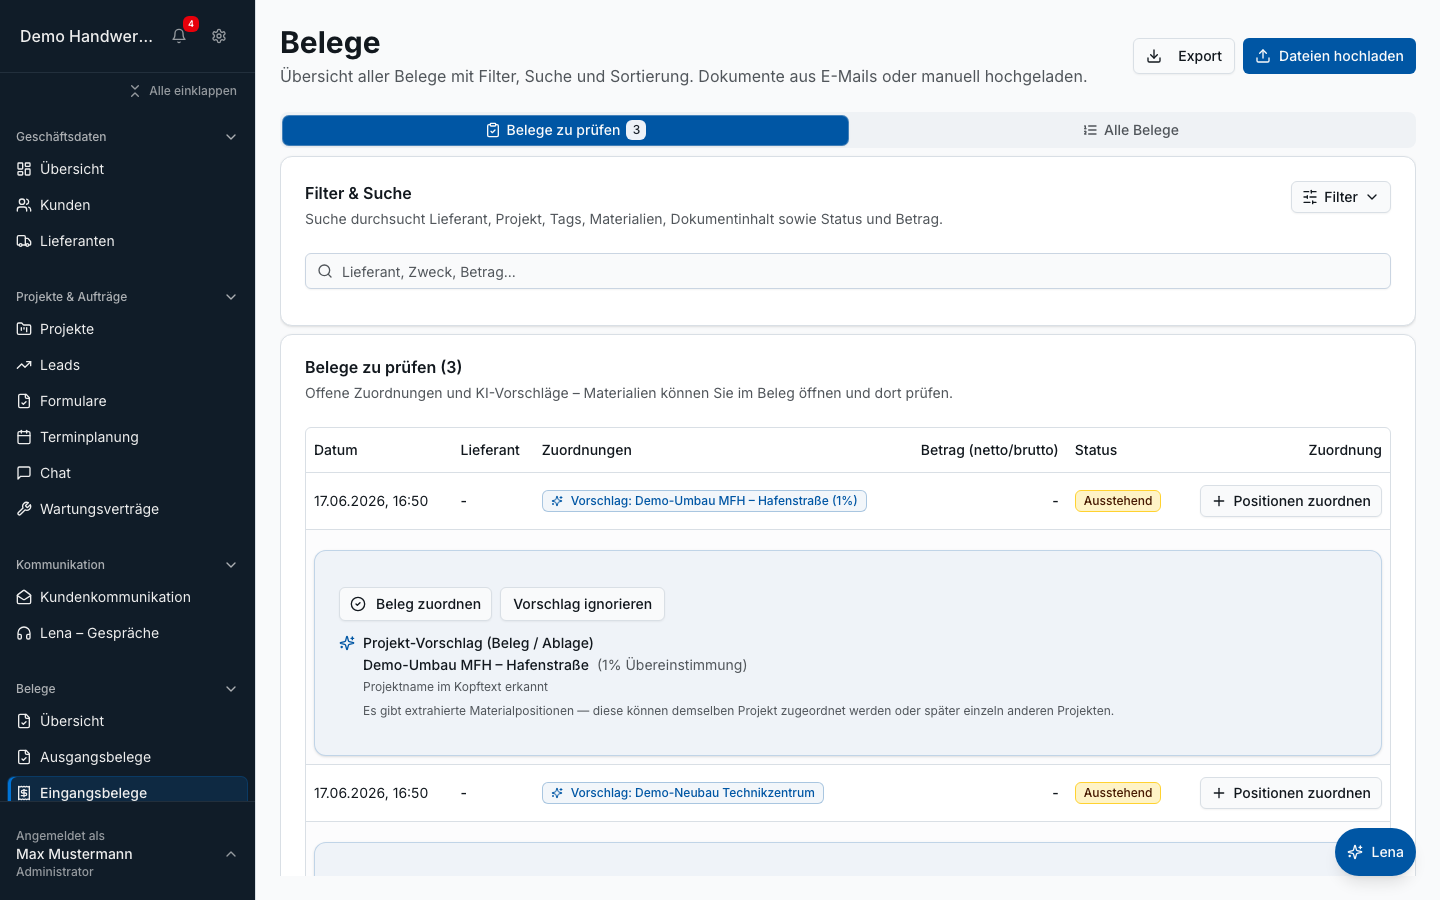This screenshot has width=1440, height=900.
Task: Click the Lieferant column header
Action: 490,450
